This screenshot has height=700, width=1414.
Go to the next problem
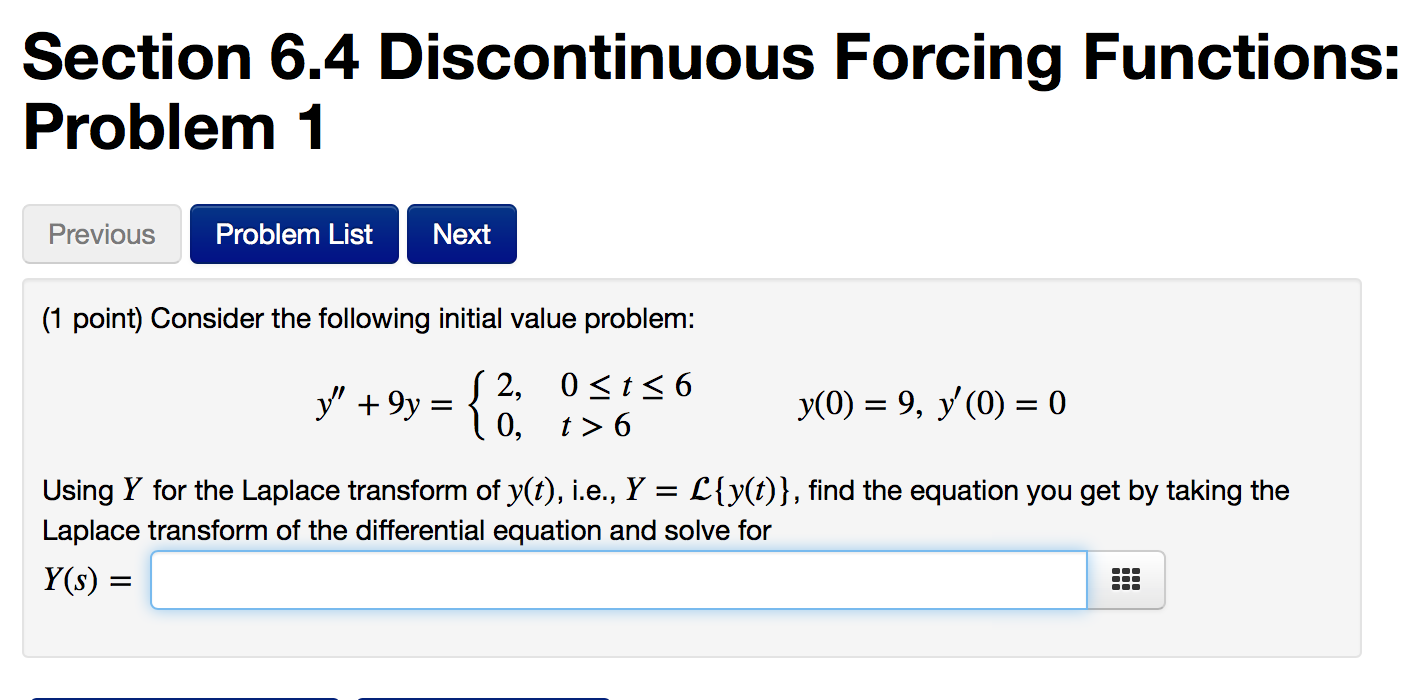tap(461, 233)
